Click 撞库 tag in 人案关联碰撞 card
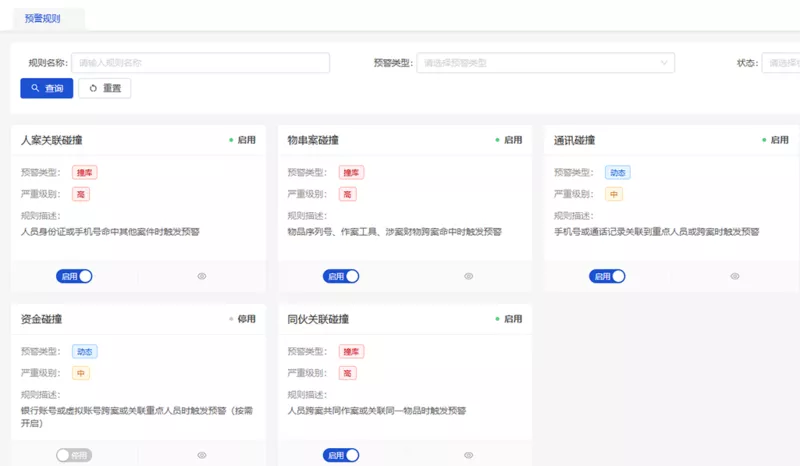Screen dimensions: 800x466 click(x=85, y=173)
